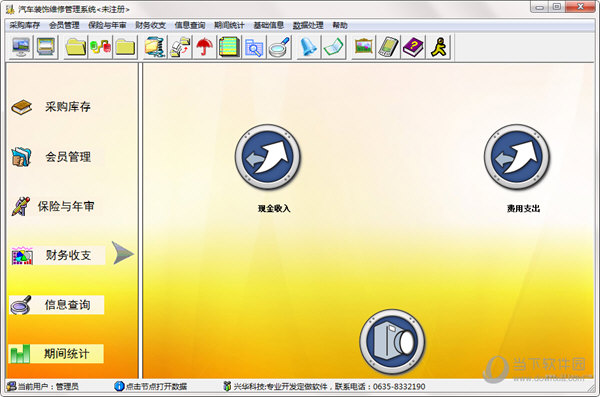The width and height of the screenshot is (600, 397).
Task: Click the computer monitor toolbar icon
Action: pos(21,47)
